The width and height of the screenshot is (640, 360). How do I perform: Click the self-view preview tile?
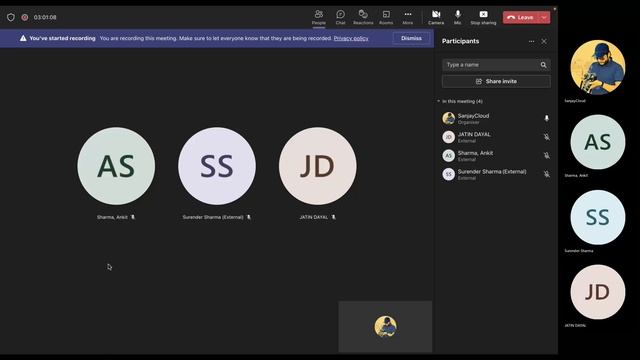pos(385,327)
